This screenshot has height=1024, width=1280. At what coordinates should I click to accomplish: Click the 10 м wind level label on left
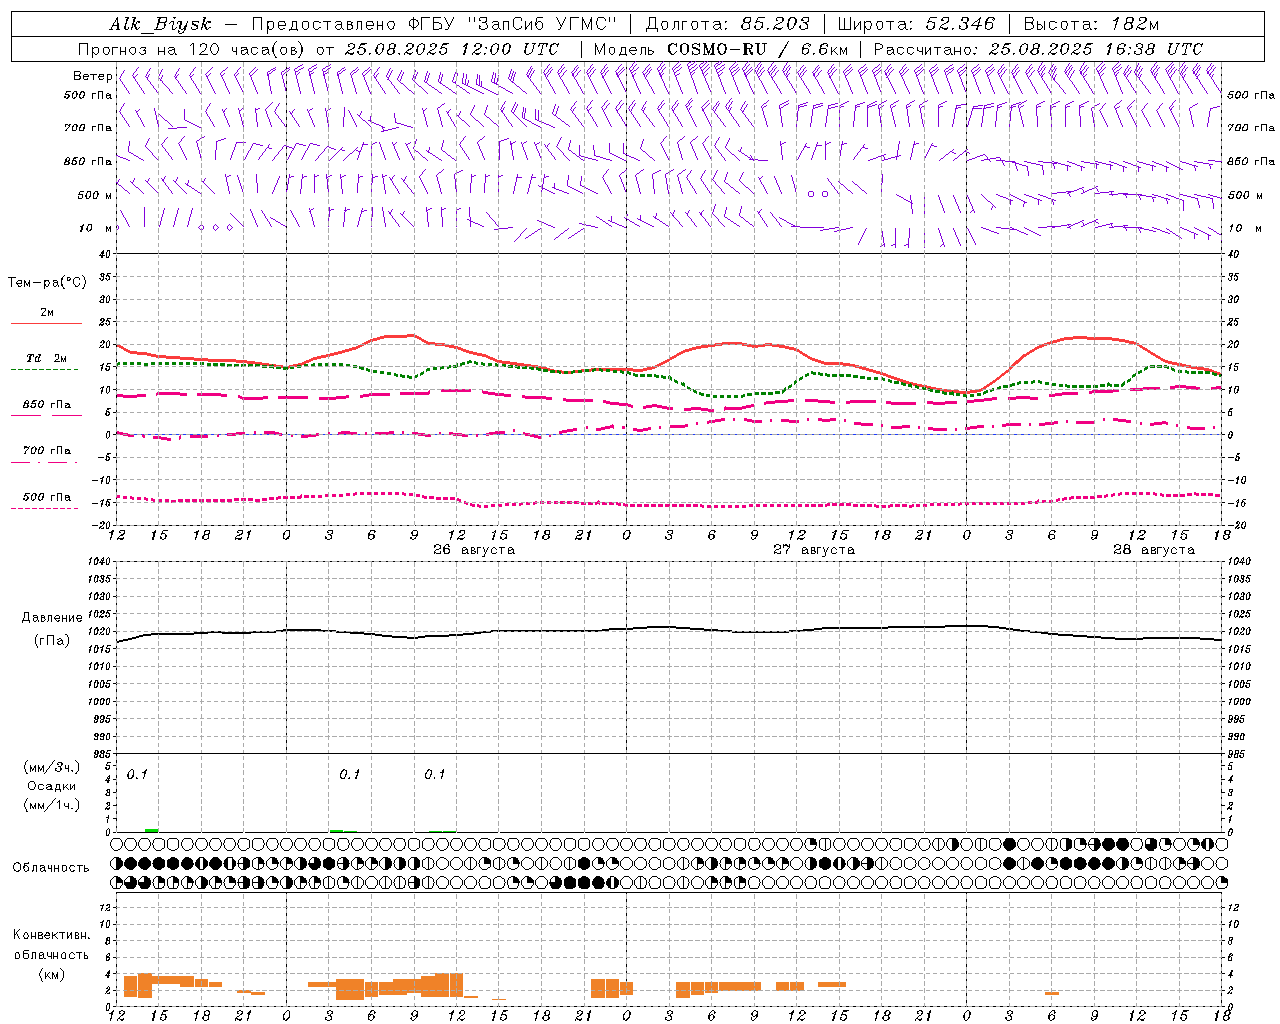click(x=96, y=228)
